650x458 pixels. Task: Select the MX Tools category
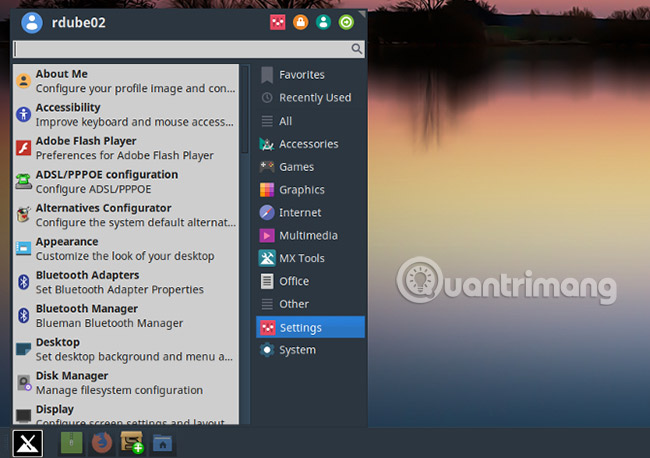tap(301, 258)
